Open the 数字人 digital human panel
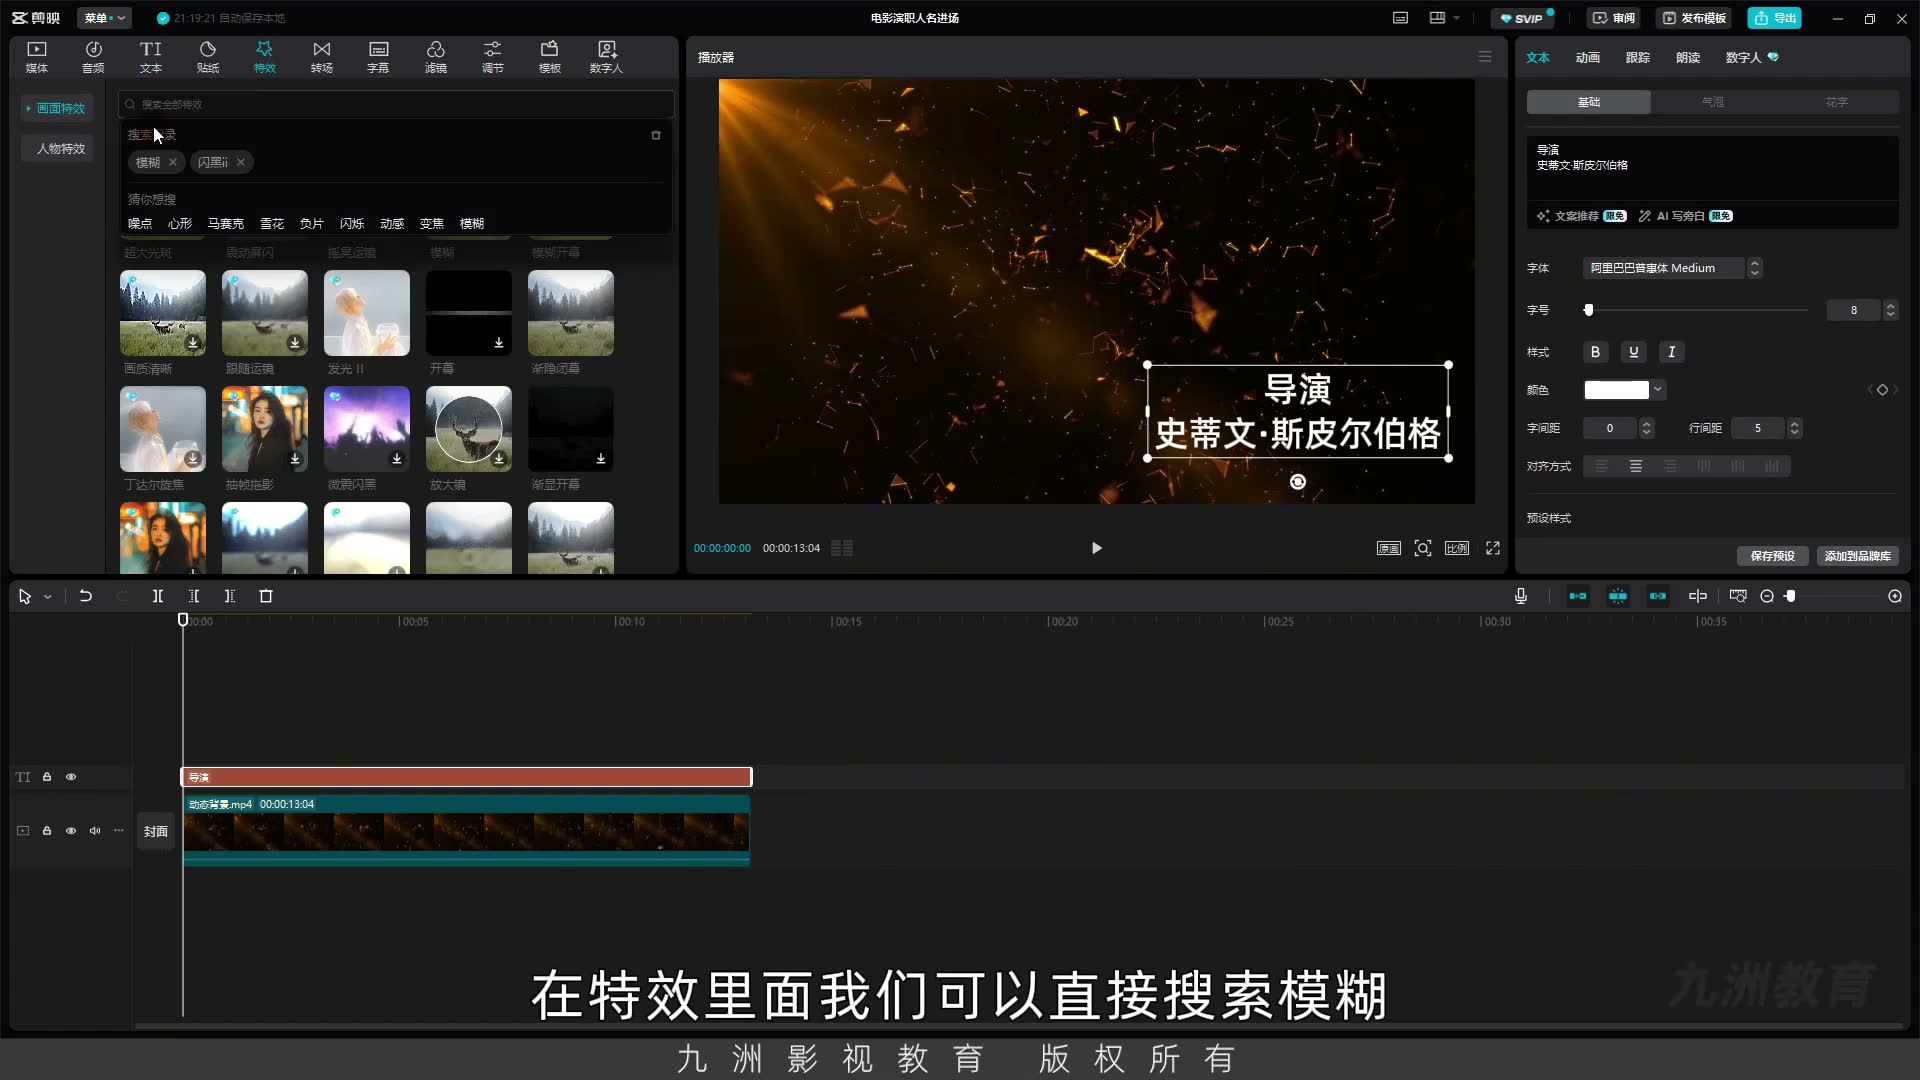 point(606,57)
